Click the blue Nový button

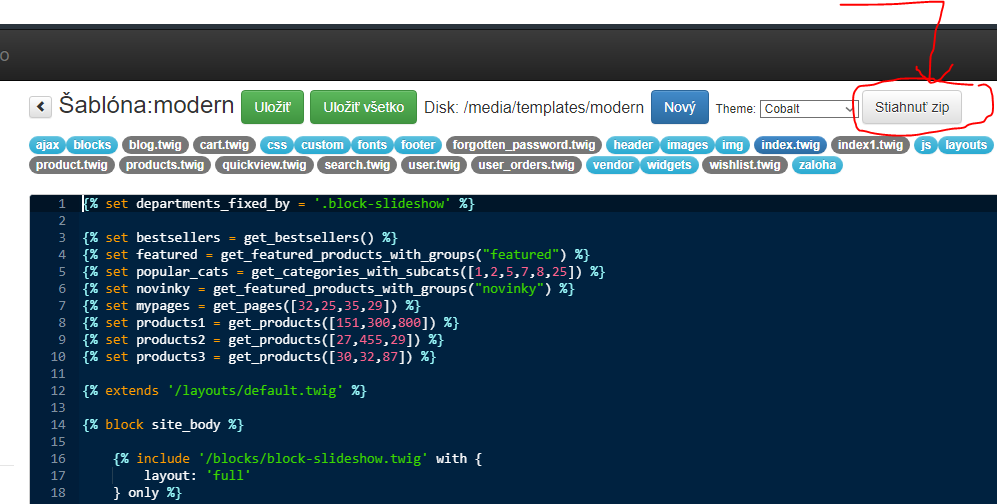point(680,107)
